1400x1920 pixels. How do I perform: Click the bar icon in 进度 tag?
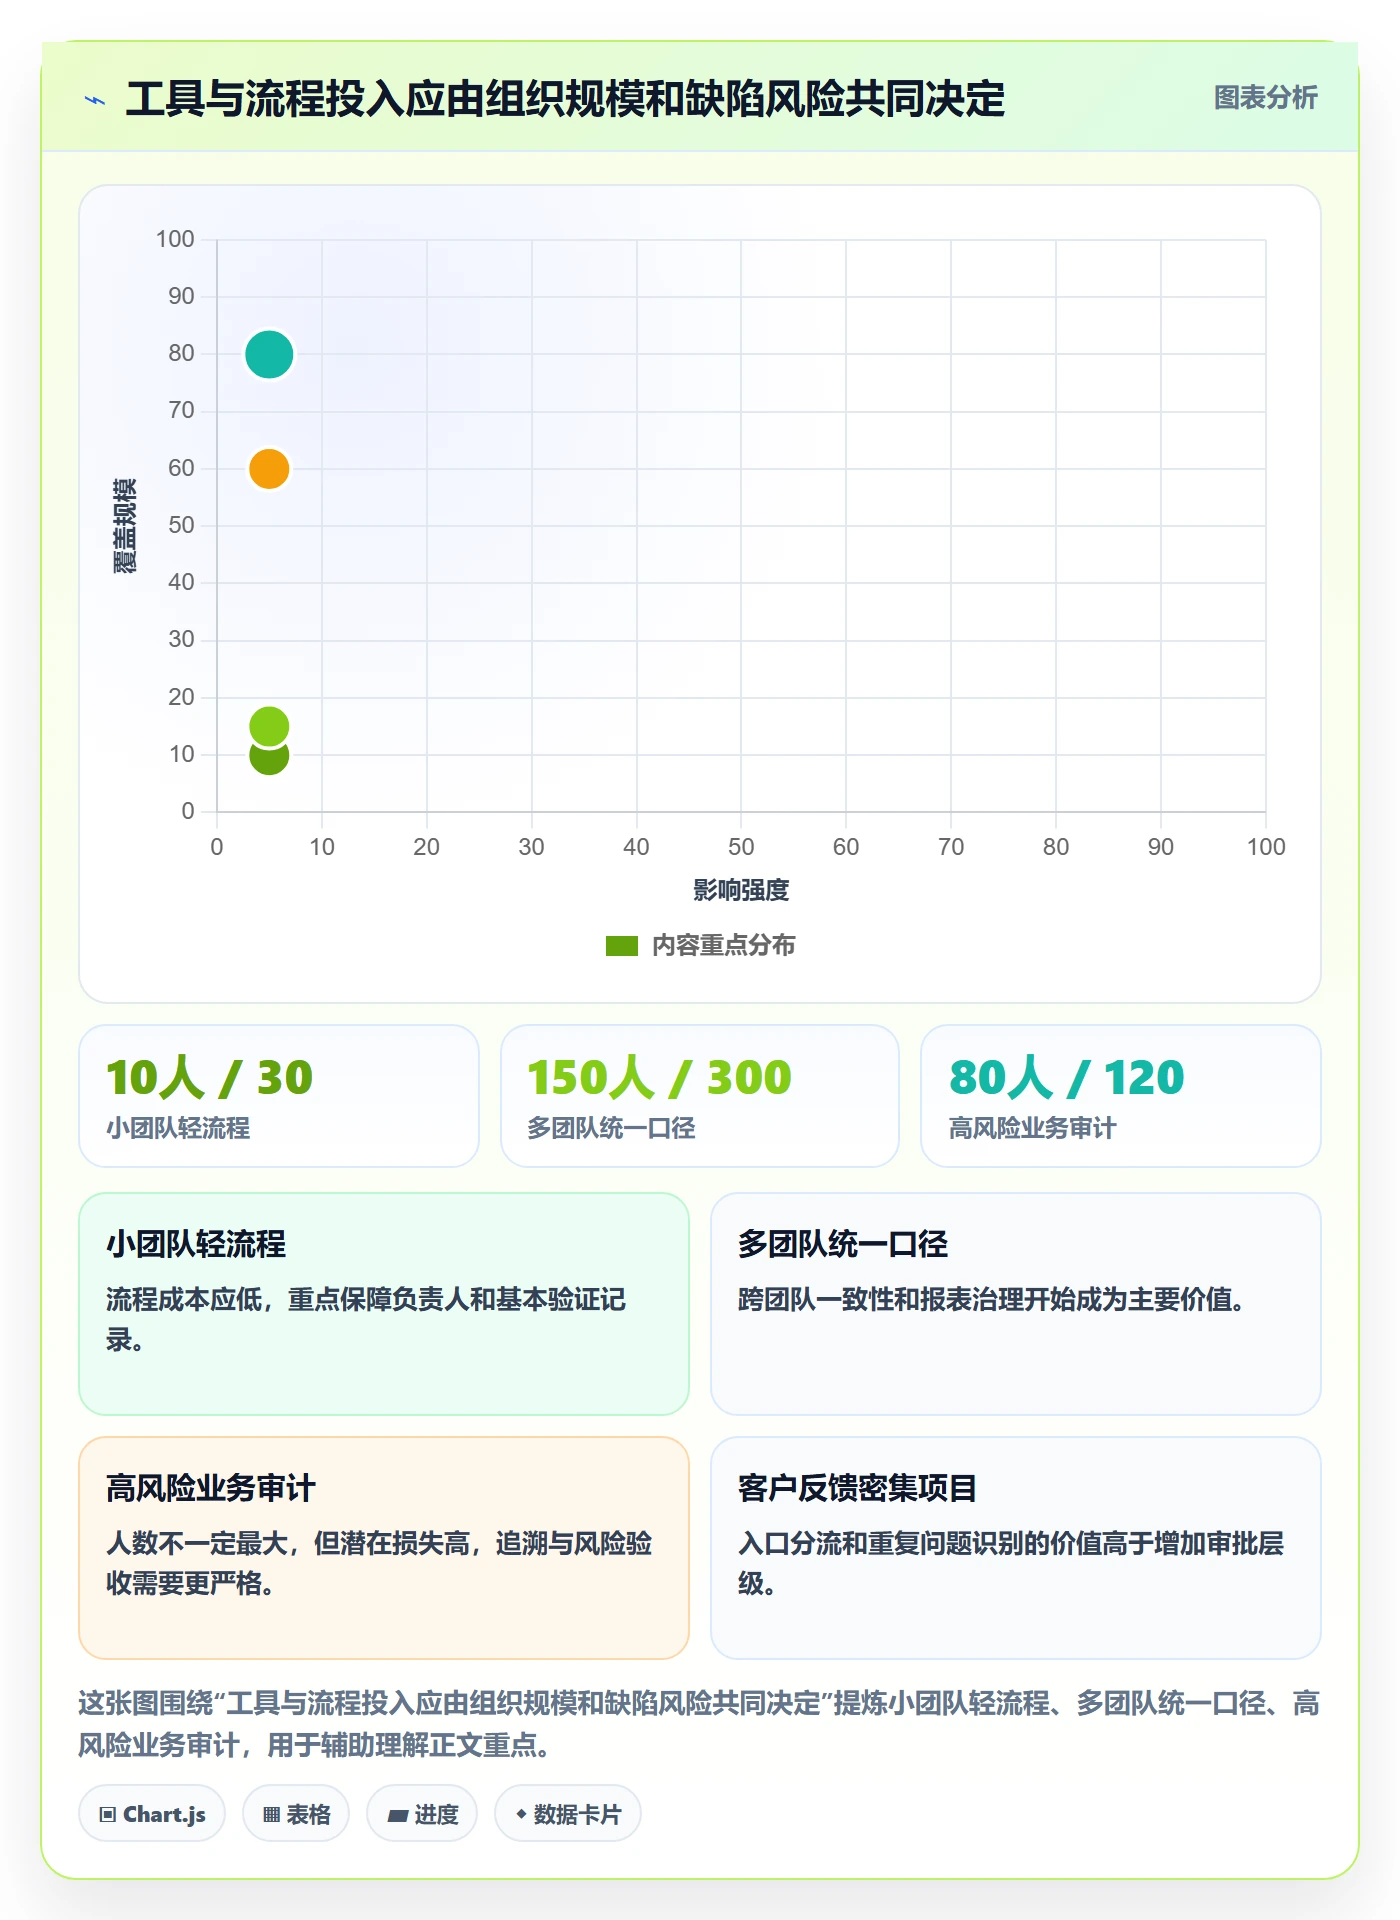pyautogui.click(x=398, y=1816)
